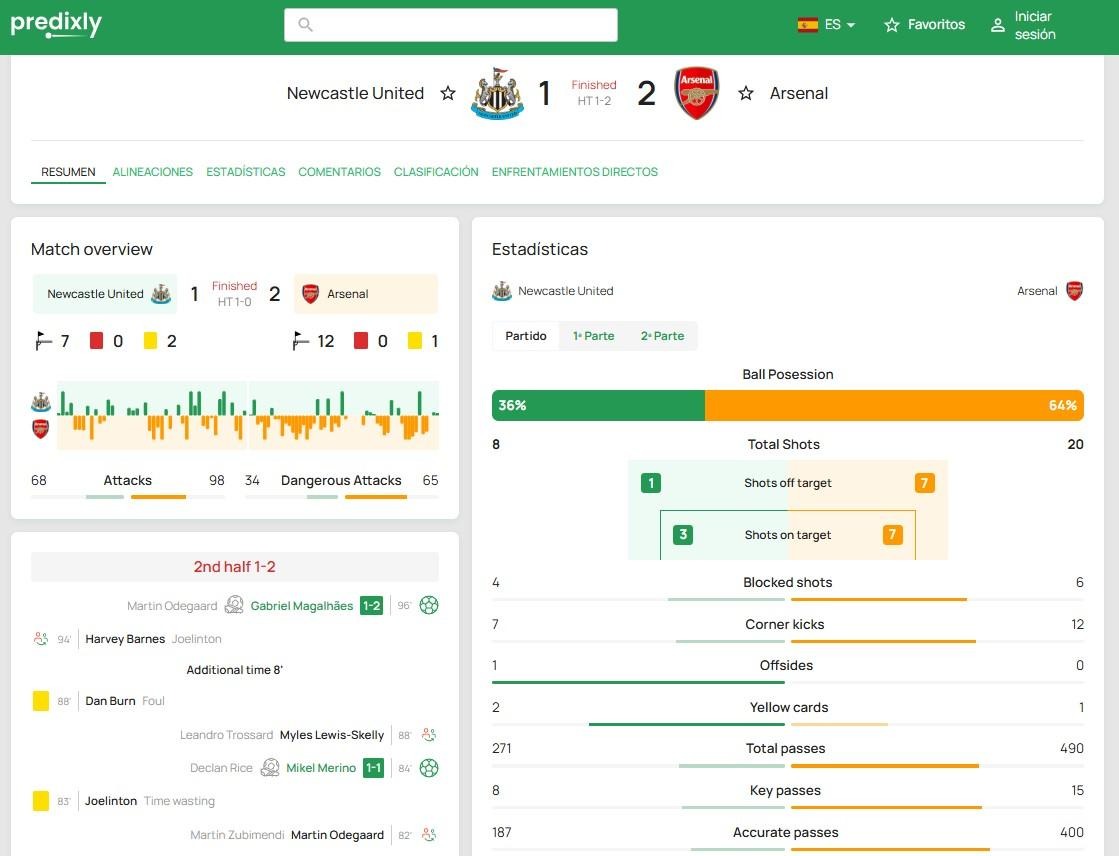Open the Estadísticas tab
1119x856 pixels.
coord(246,172)
